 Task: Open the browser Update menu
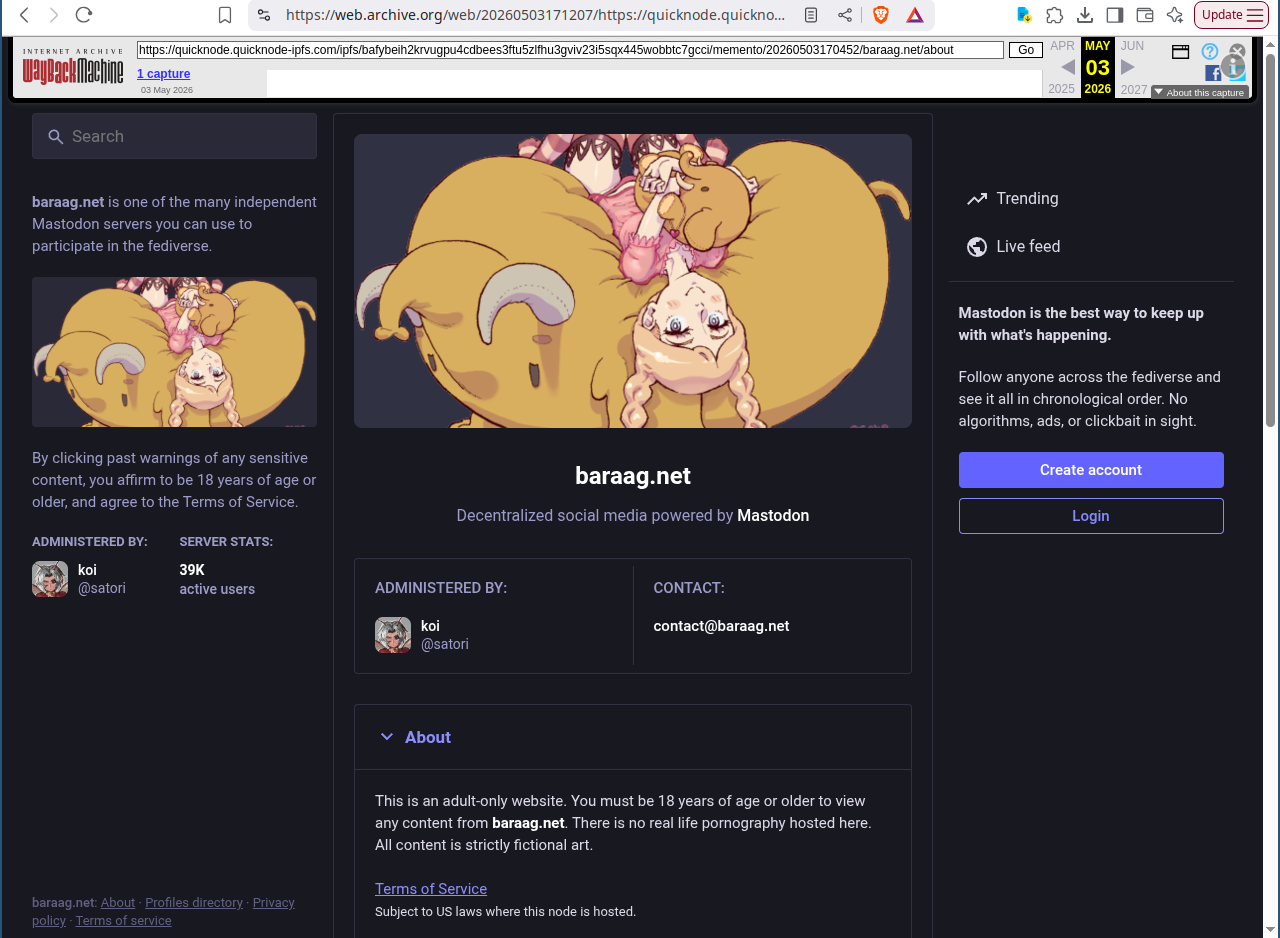(1231, 15)
